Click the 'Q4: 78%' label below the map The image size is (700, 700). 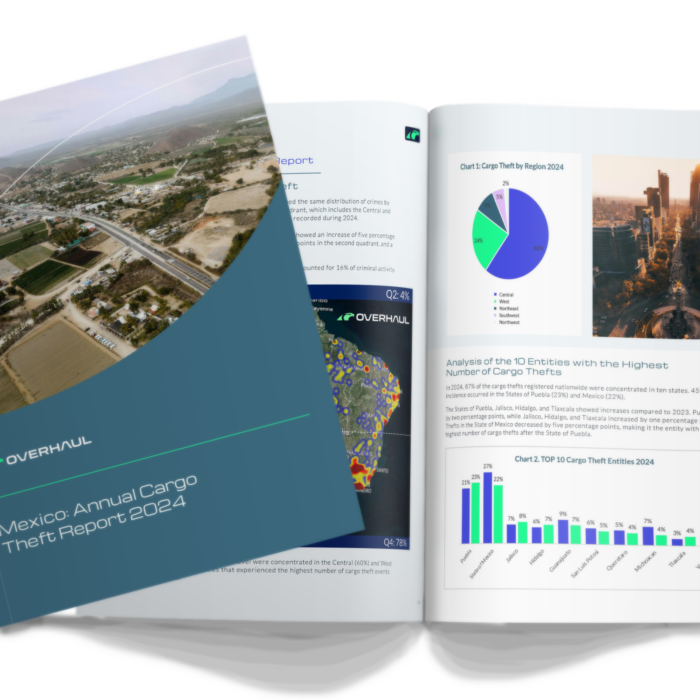pyautogui.click(x=395, y=542)
